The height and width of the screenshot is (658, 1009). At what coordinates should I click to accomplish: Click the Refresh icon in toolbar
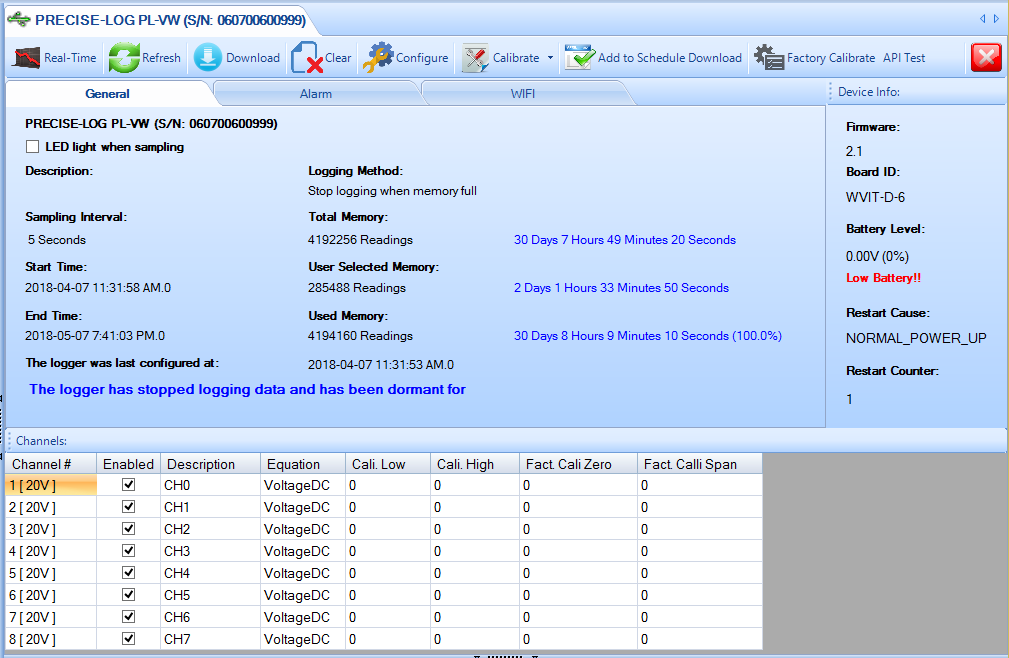point(123,58)
